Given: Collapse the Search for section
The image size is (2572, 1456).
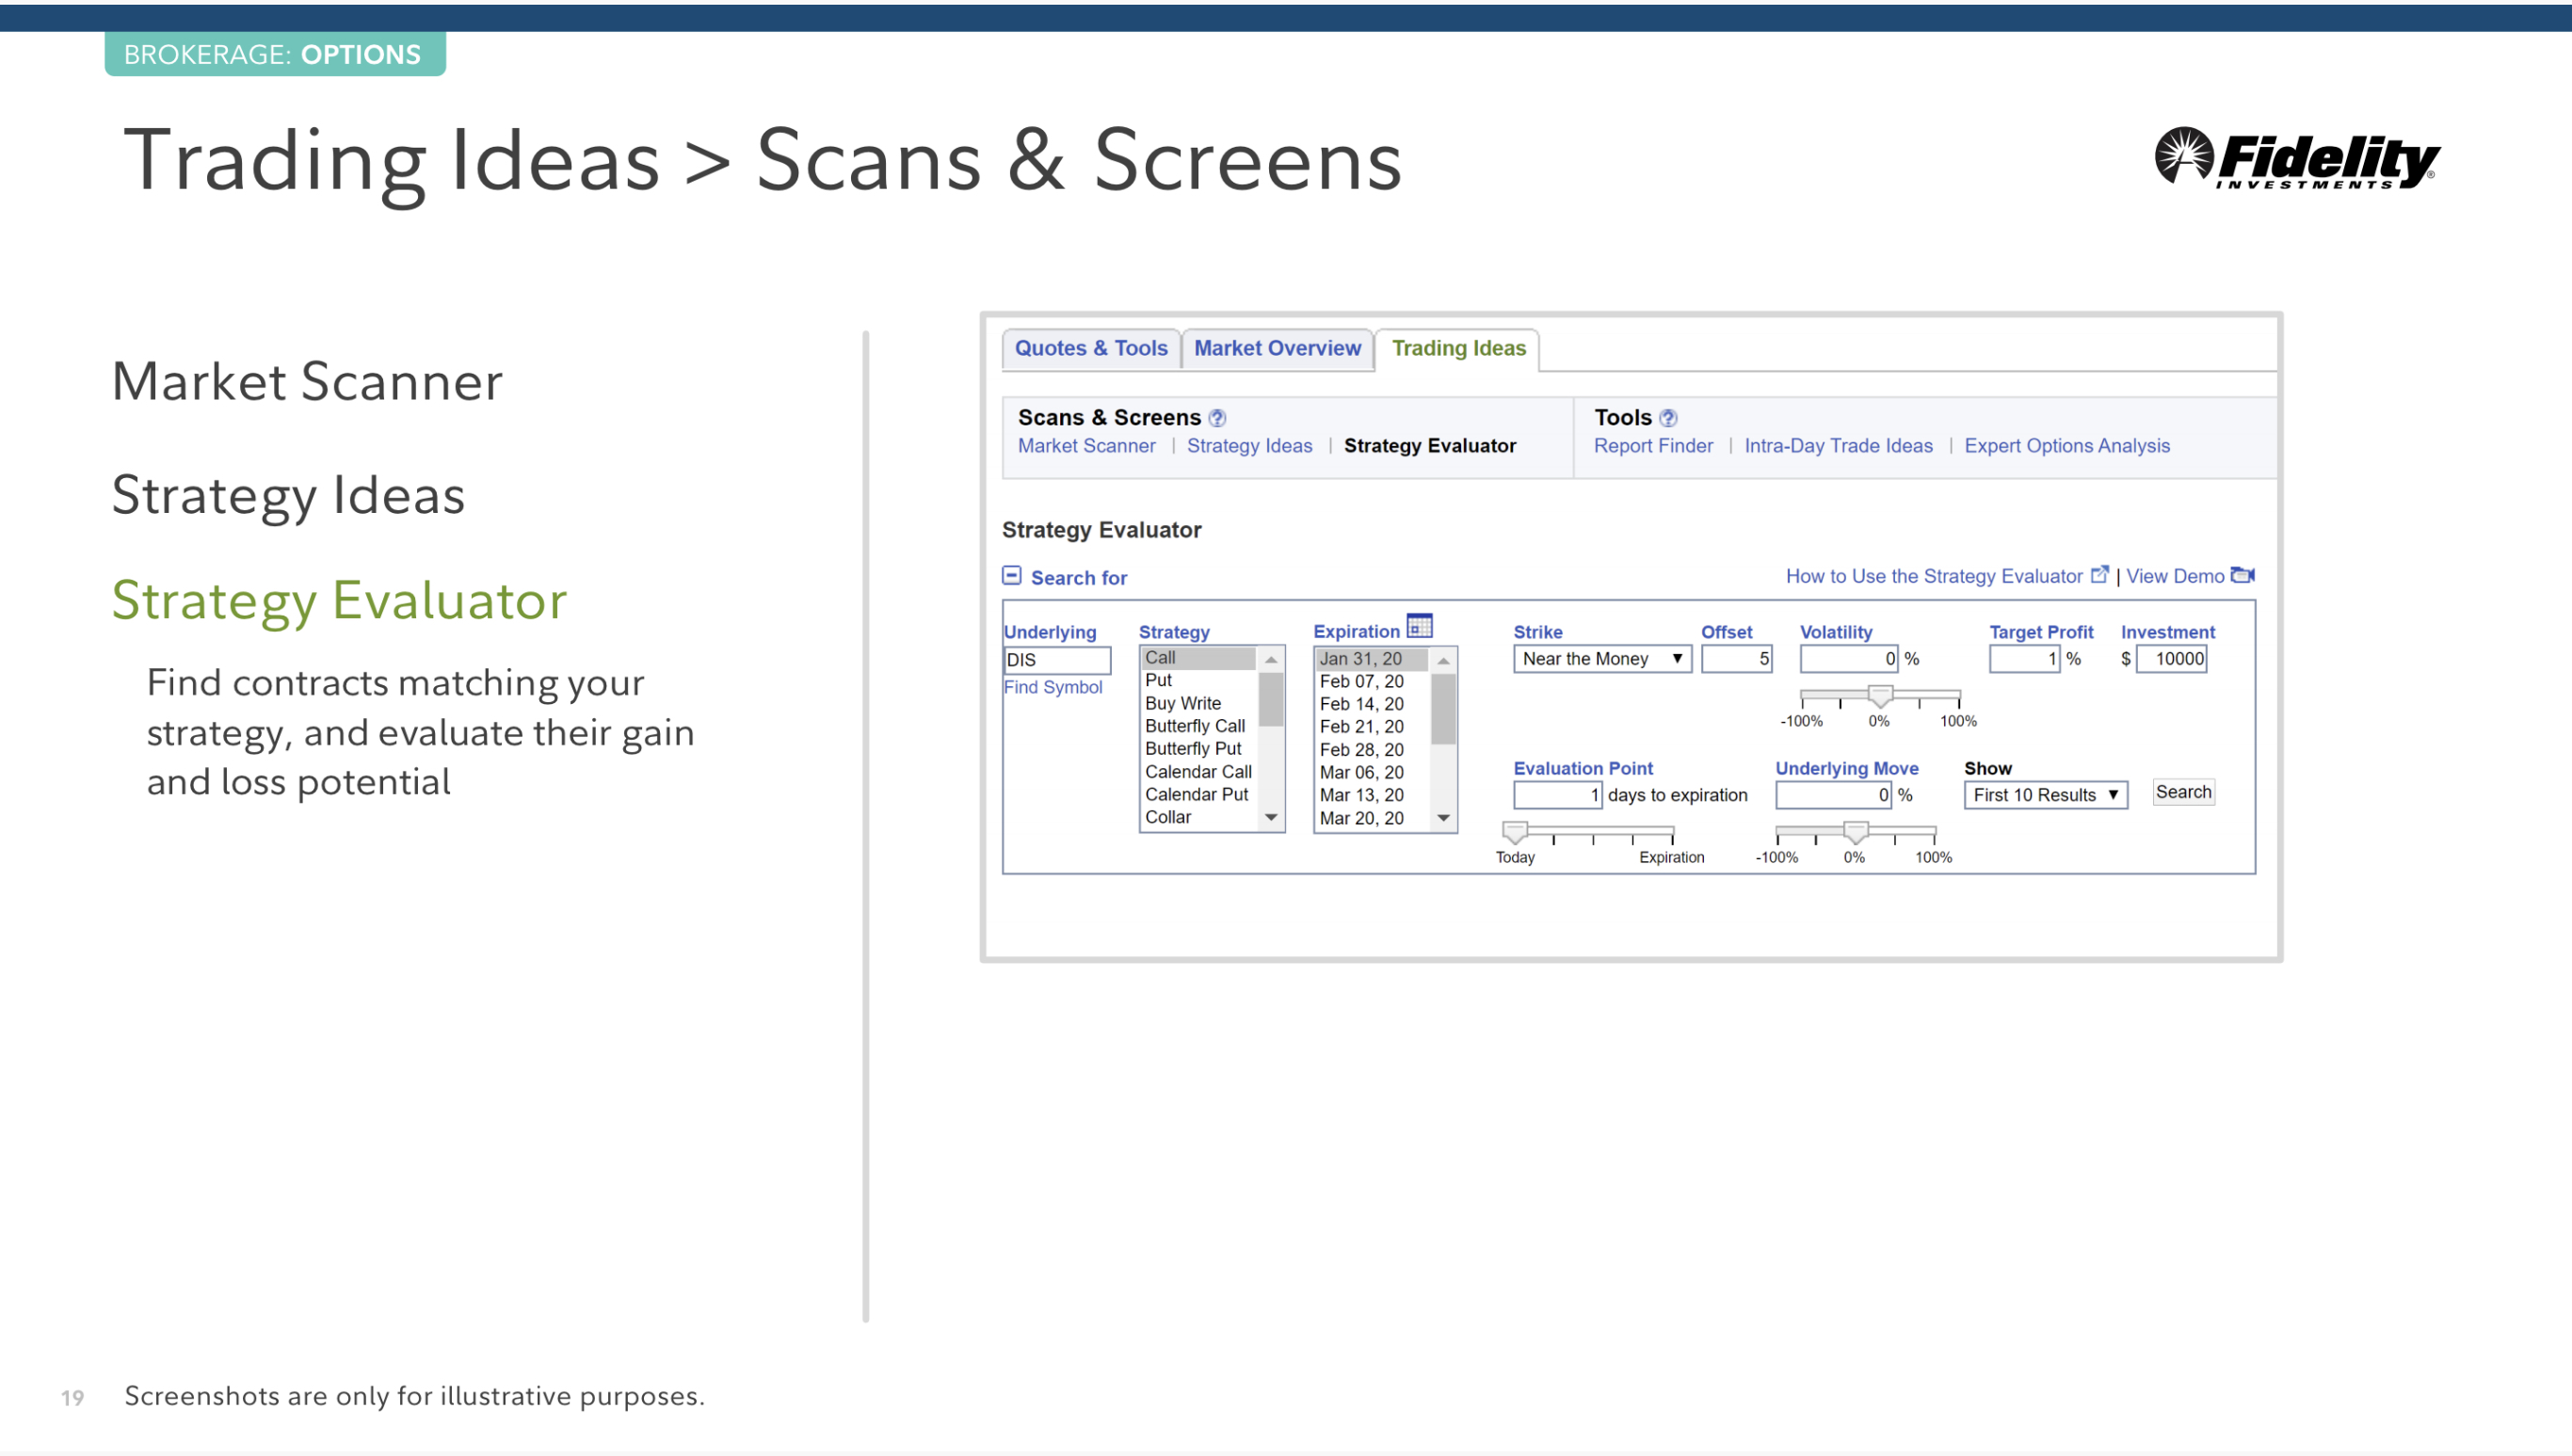Looking at the screenshot, I should click(x=1012, y=576).
